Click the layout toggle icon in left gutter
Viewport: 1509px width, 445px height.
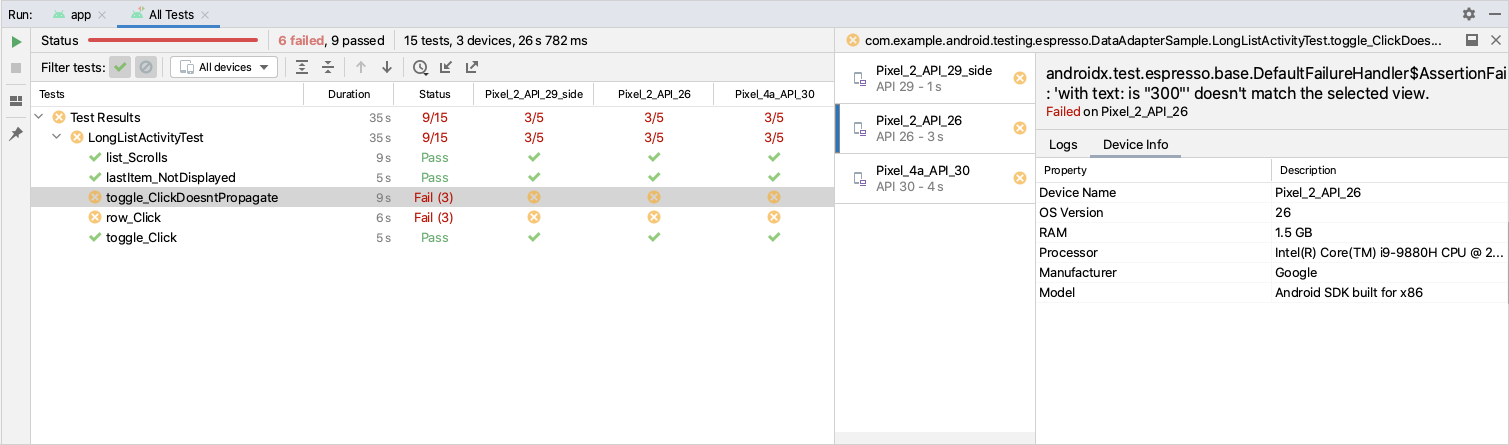click(x=16, y=101)
